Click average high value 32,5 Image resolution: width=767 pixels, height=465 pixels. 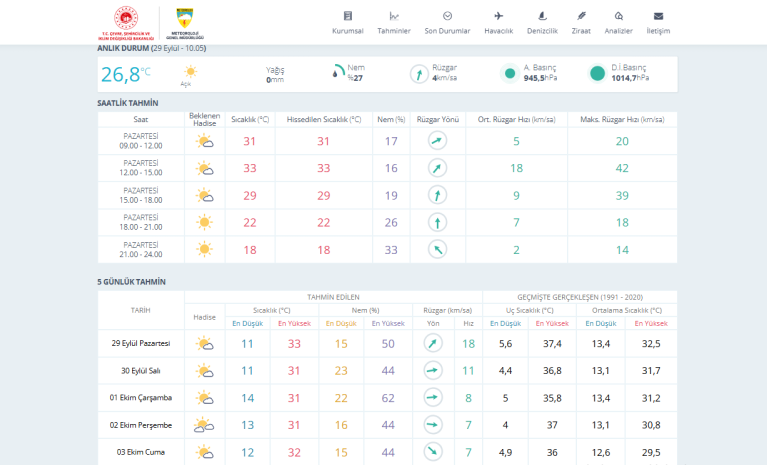[x=651, y=344]
